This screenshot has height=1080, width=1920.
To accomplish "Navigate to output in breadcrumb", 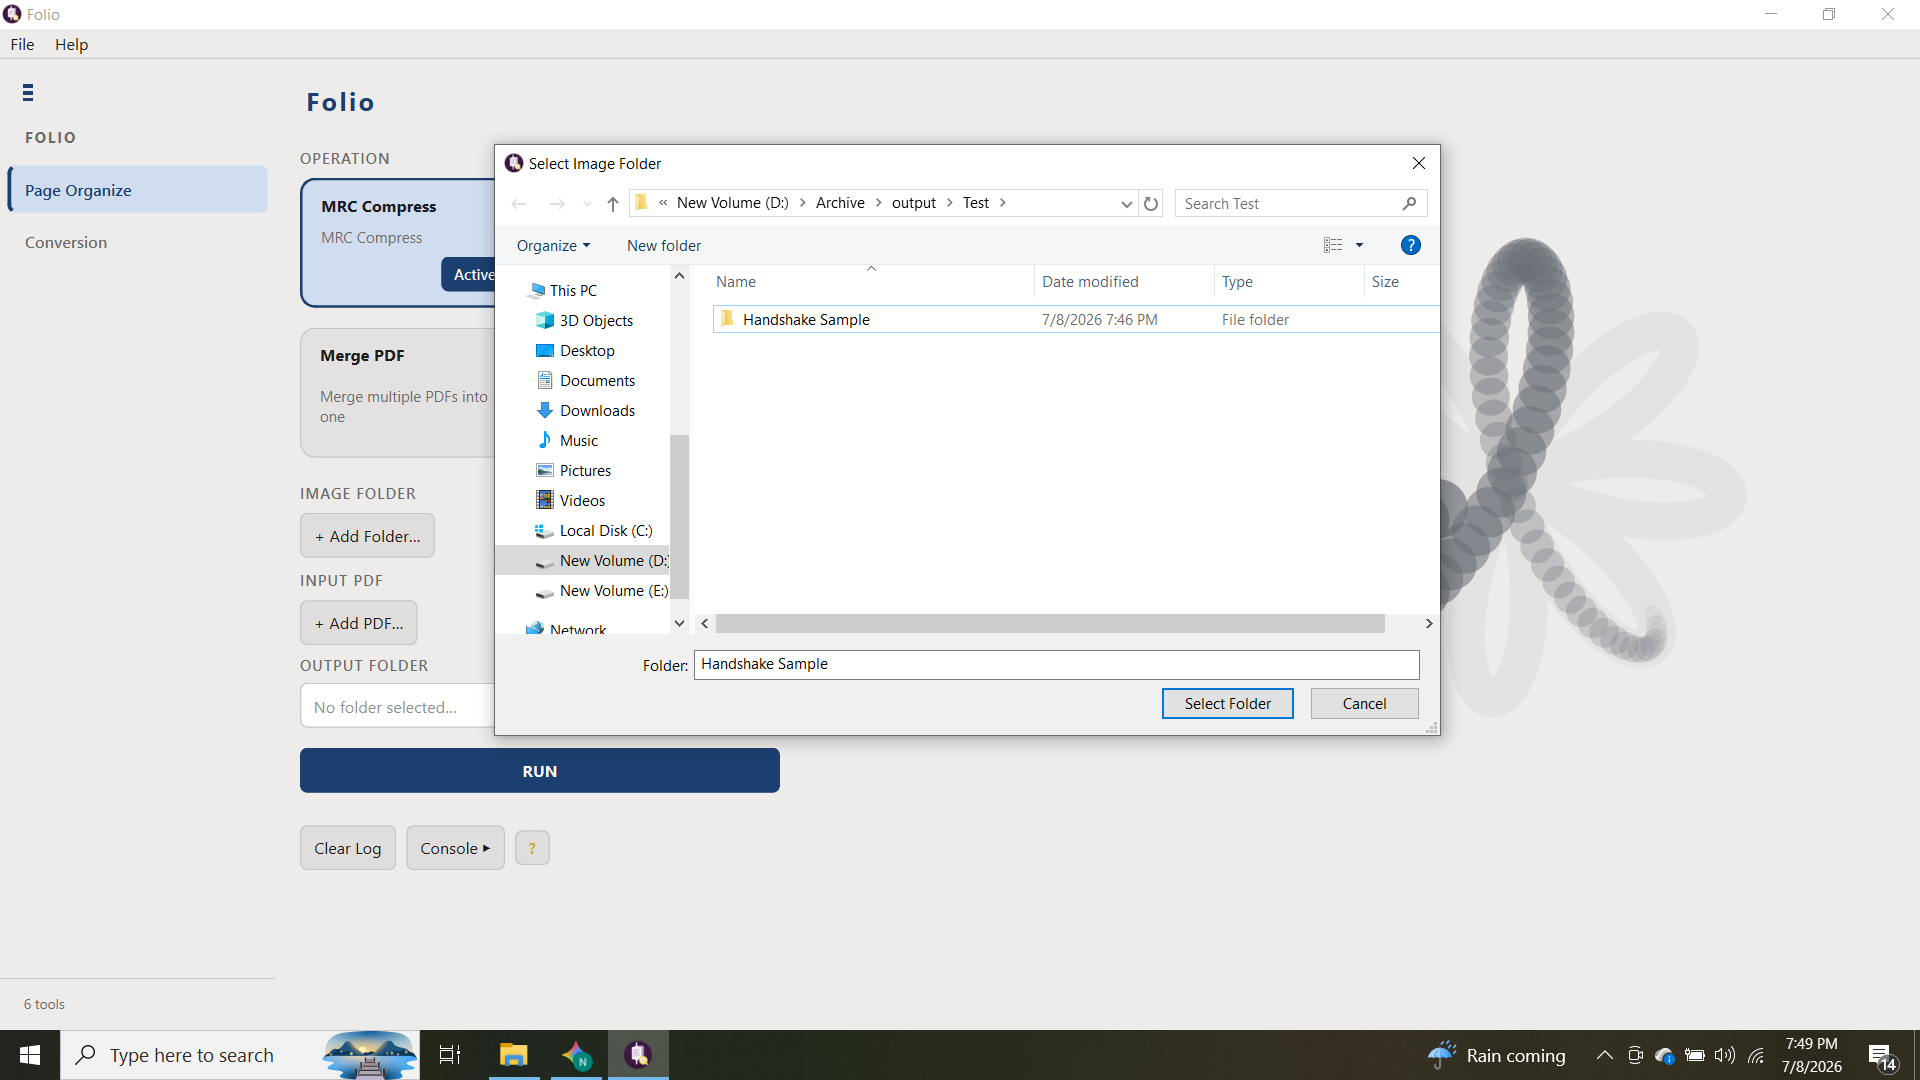I will [x=914, y=203].
